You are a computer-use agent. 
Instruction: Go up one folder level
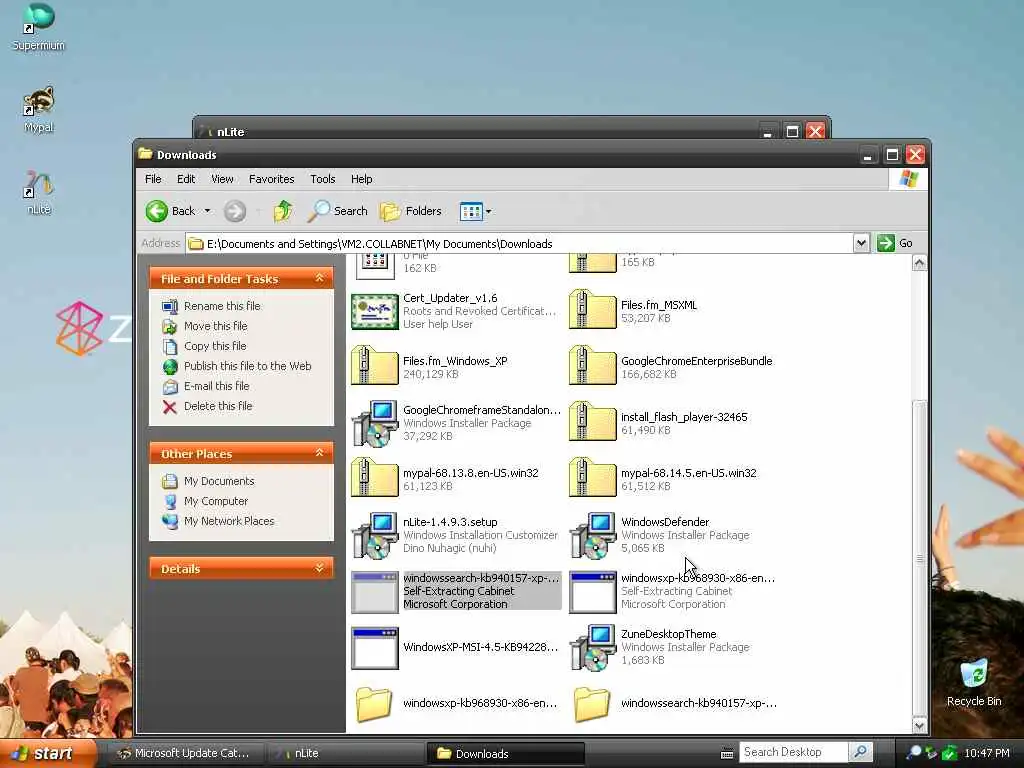[x=283, y=211]
